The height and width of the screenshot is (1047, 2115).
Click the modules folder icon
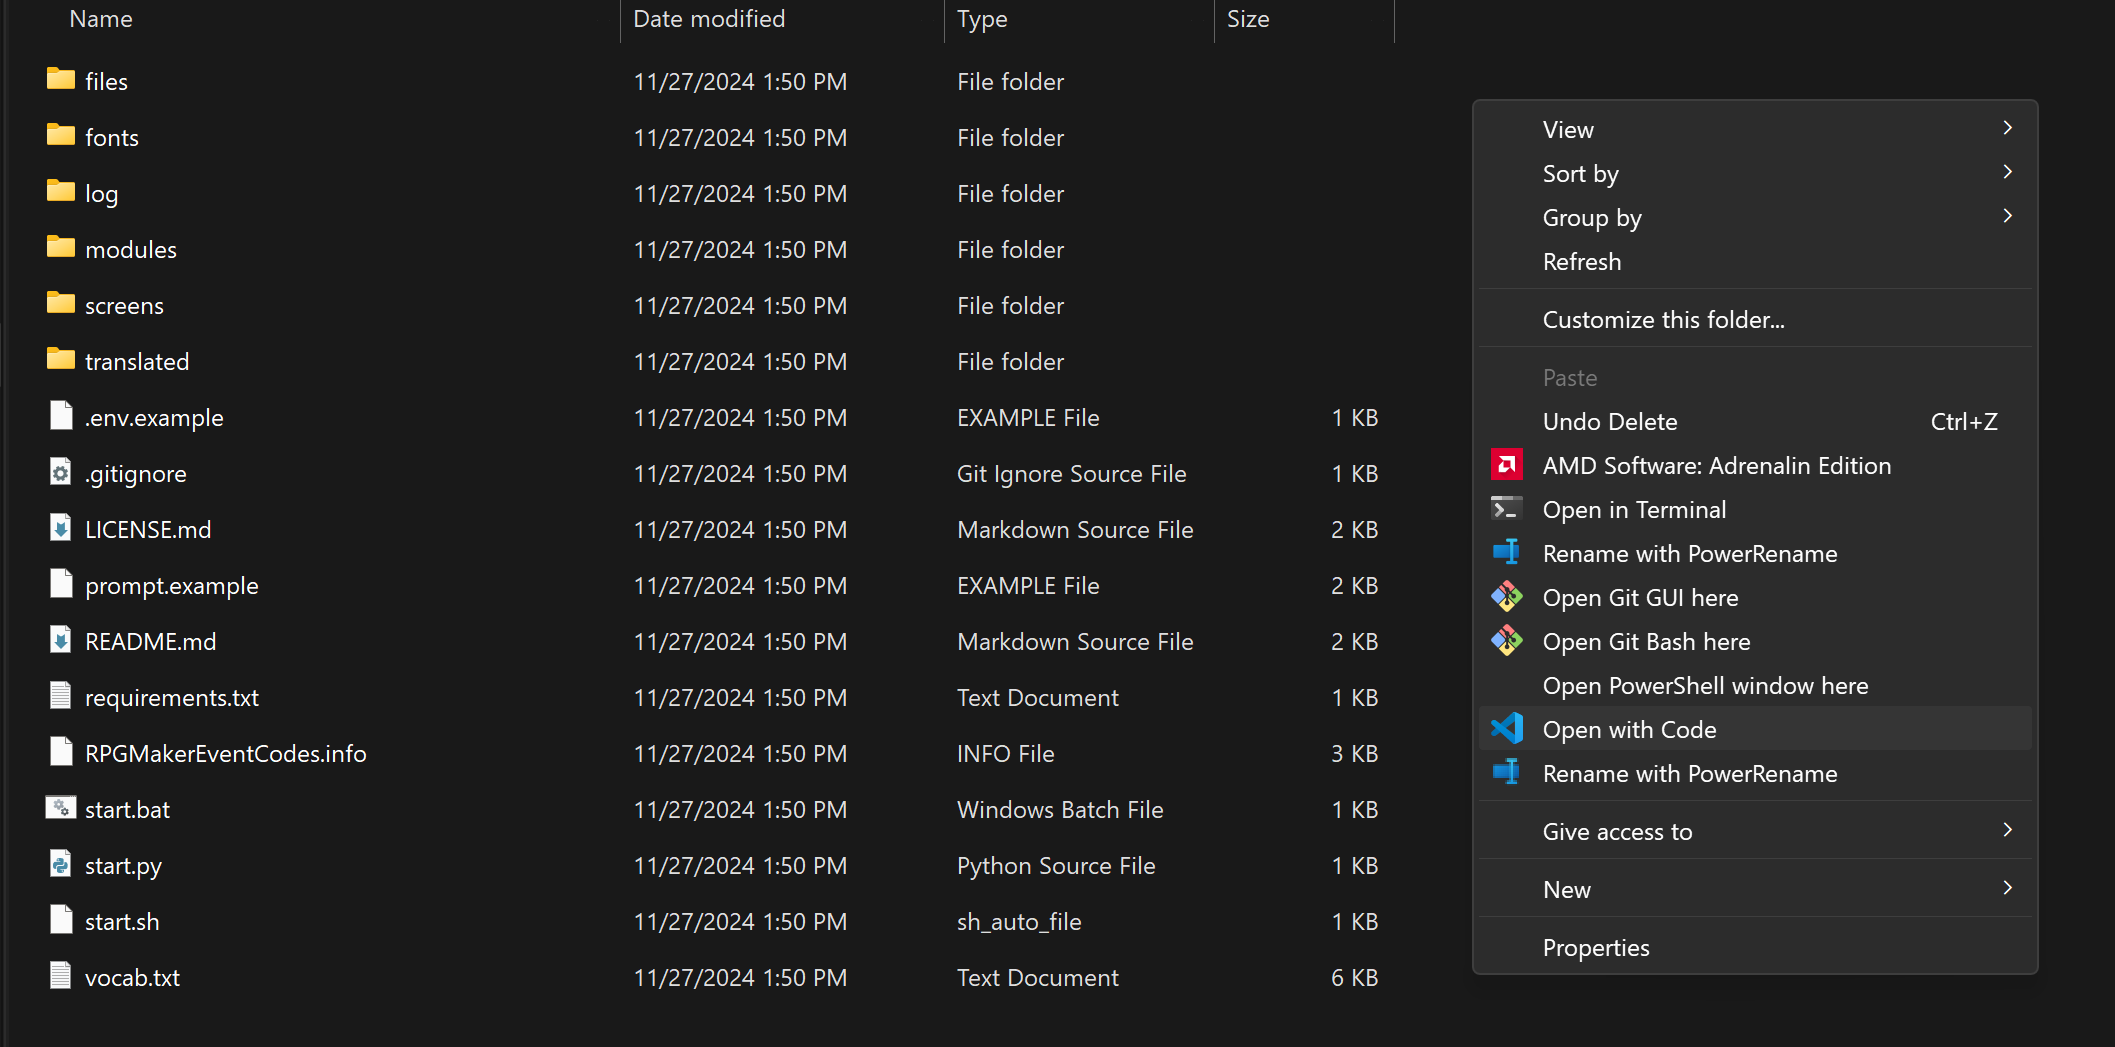tap(61, 247)
